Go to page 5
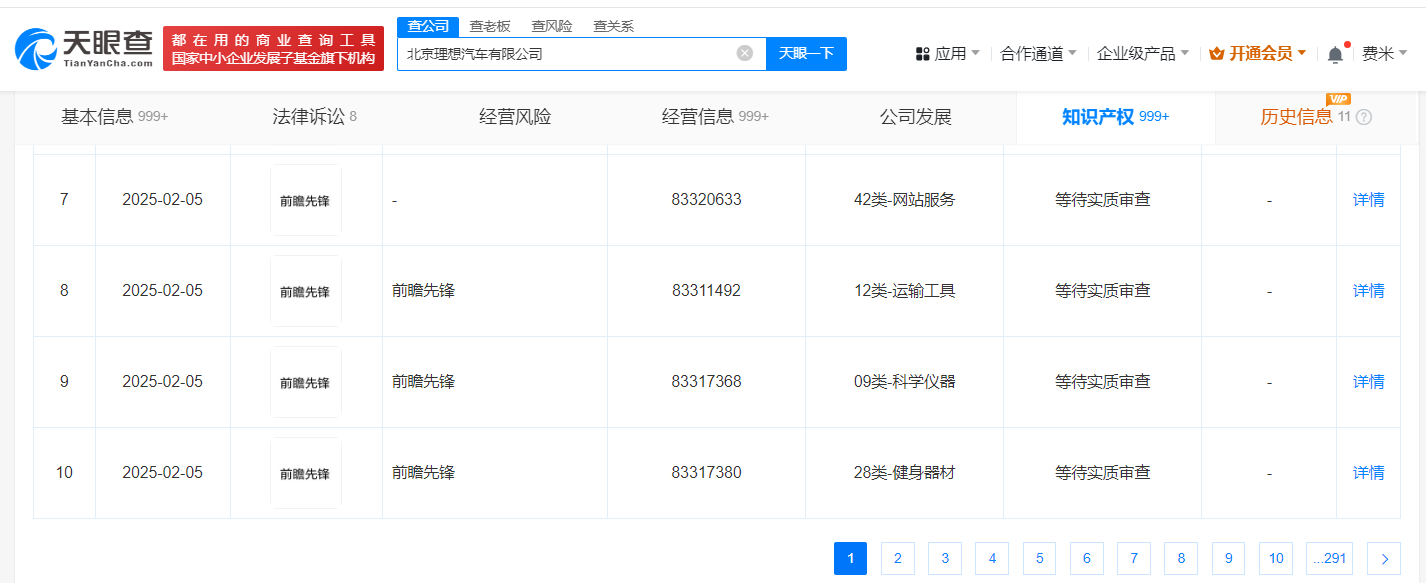Image resolution: width=1426 pixels, height=583 pixels. coord(1039,559)
